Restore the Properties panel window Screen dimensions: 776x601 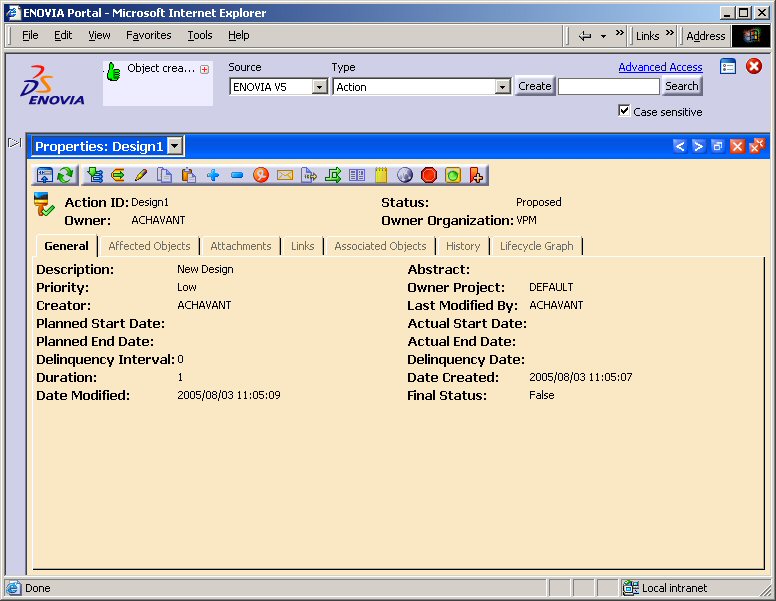(717, 146)
